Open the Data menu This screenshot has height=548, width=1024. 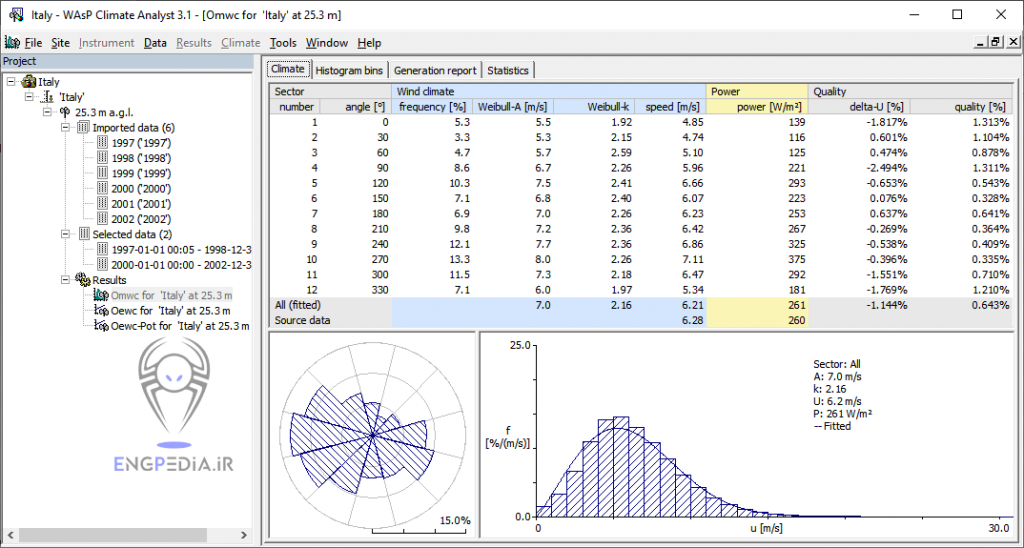pos(155,43)
